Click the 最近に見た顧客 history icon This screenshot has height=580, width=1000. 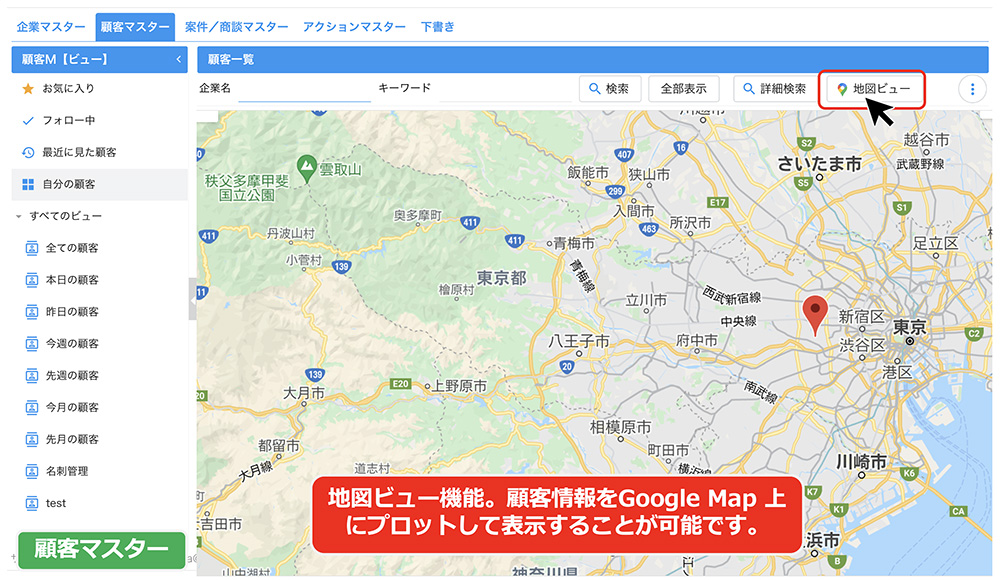[28, 152]
